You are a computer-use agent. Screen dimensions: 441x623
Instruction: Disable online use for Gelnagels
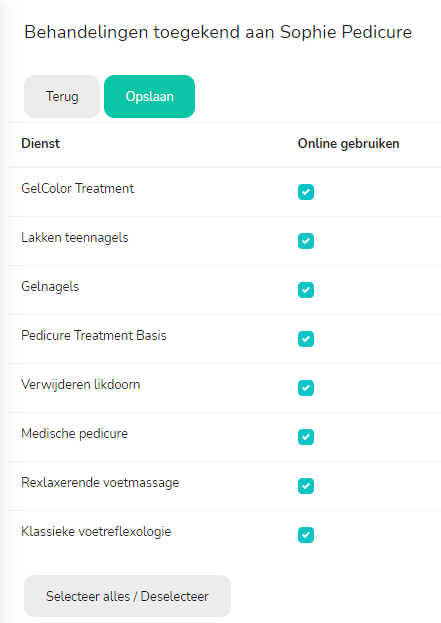tap(306, 290)
